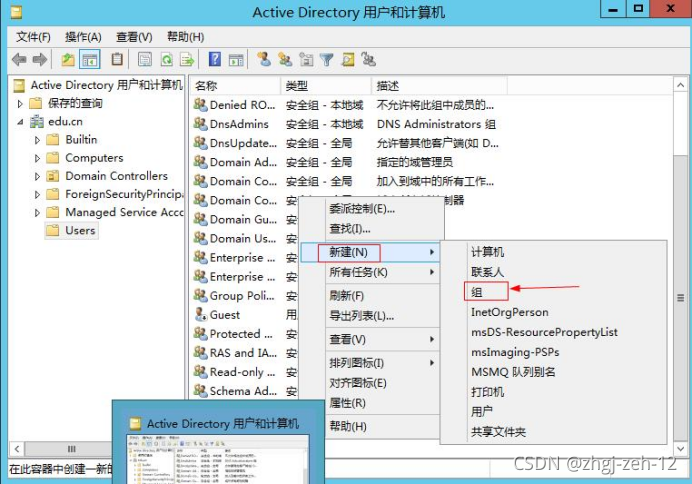Click the new group toolbar icon

285,59
